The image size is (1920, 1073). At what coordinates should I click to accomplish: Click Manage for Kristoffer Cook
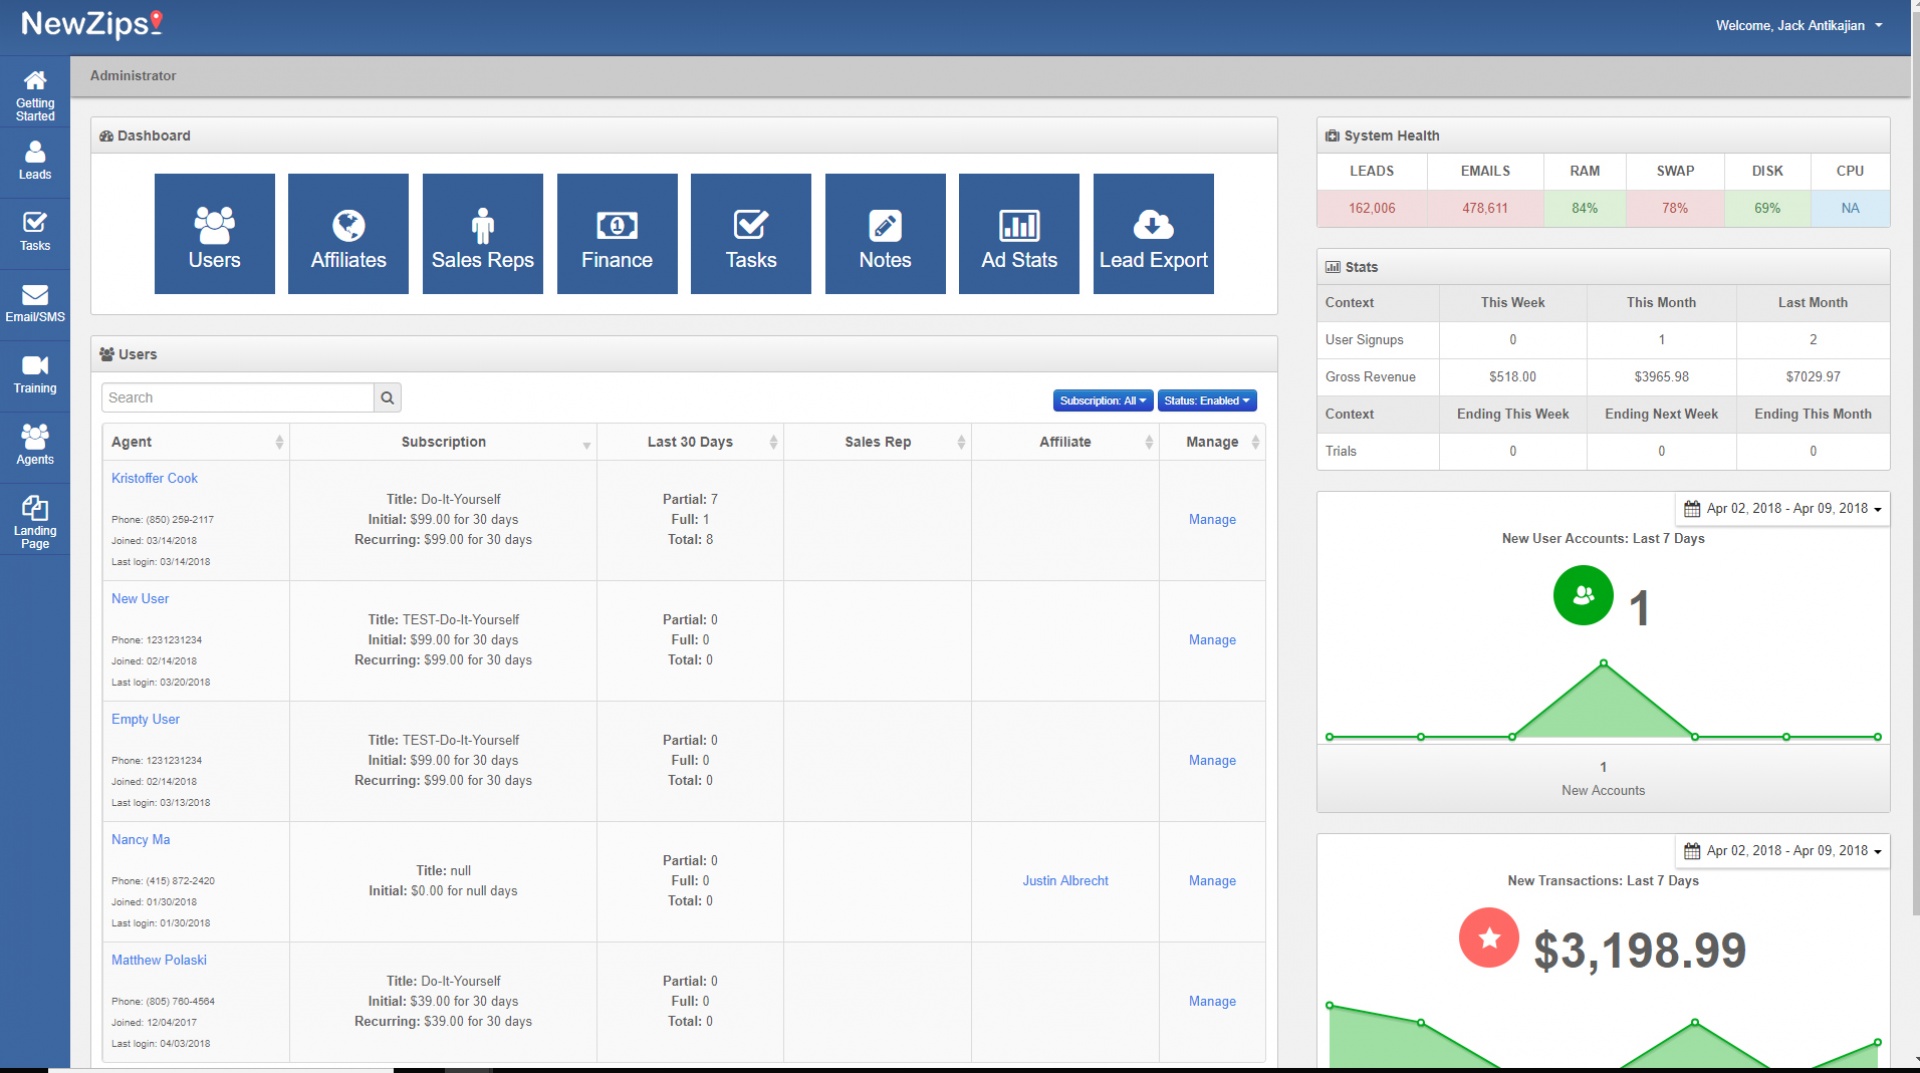(x=1212, y=520)
